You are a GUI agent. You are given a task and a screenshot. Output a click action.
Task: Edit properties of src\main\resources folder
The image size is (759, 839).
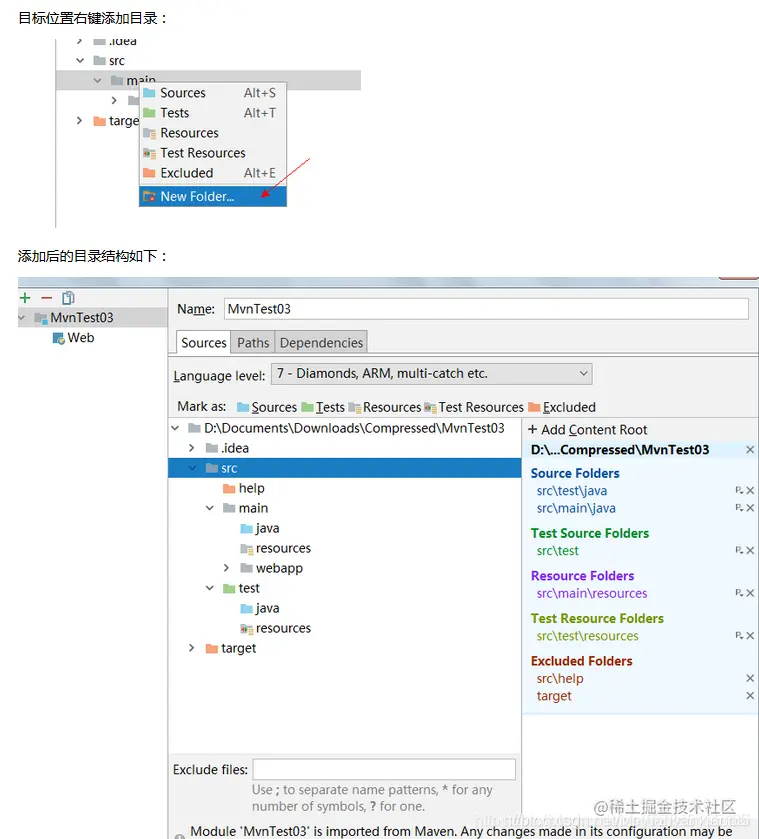739,593
